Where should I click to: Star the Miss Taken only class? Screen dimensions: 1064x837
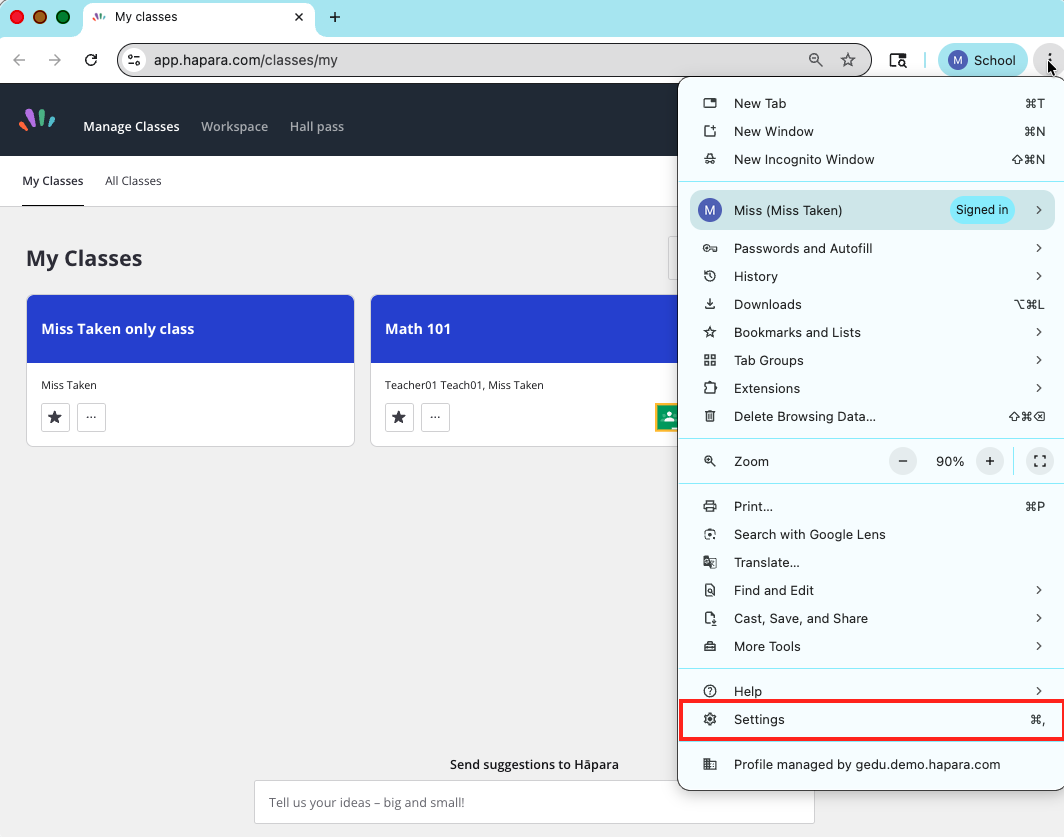tap(56, 417)
